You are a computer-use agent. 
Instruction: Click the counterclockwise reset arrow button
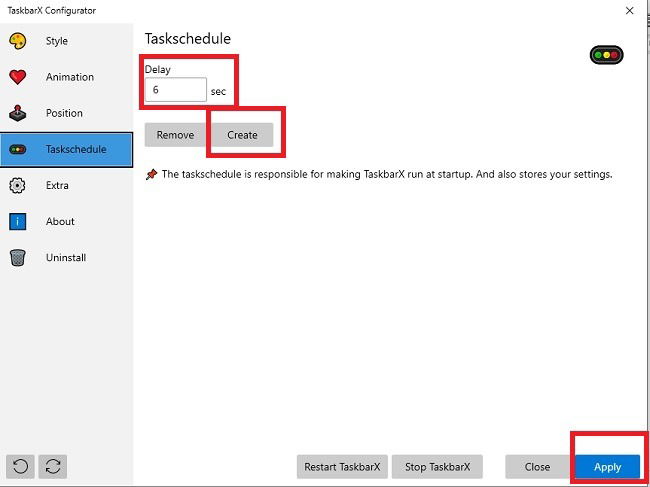20,466
